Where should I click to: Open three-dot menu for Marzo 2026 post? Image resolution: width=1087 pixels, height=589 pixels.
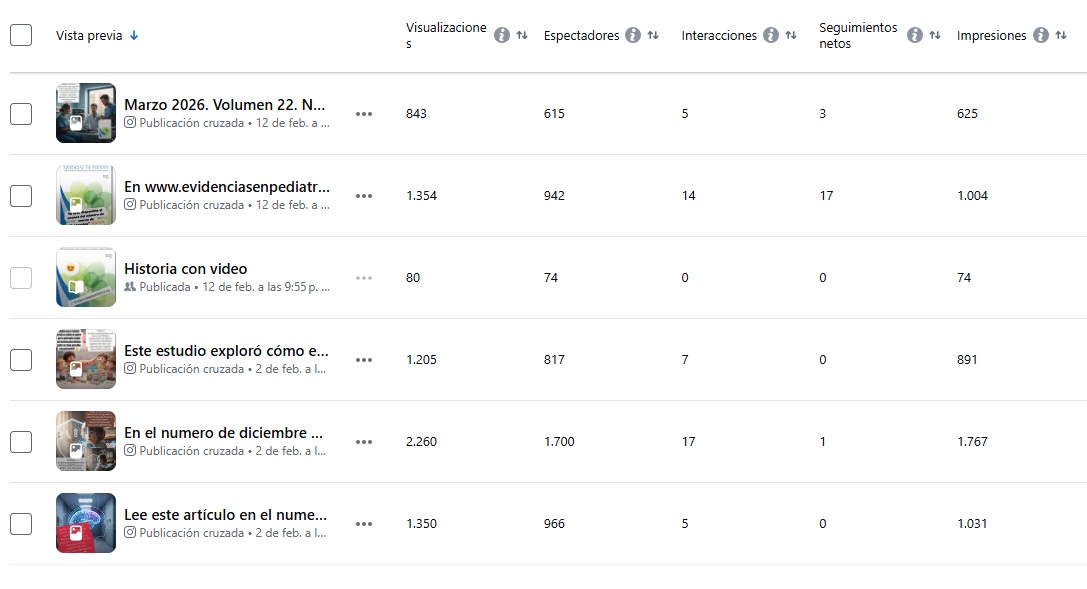[x=364, y=114]
